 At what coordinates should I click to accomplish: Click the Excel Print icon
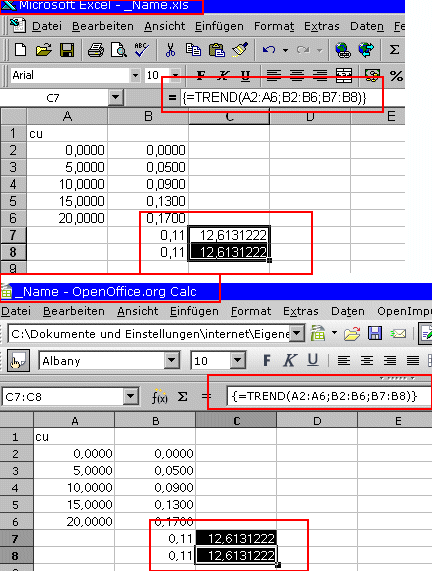(x=96, y=50)
